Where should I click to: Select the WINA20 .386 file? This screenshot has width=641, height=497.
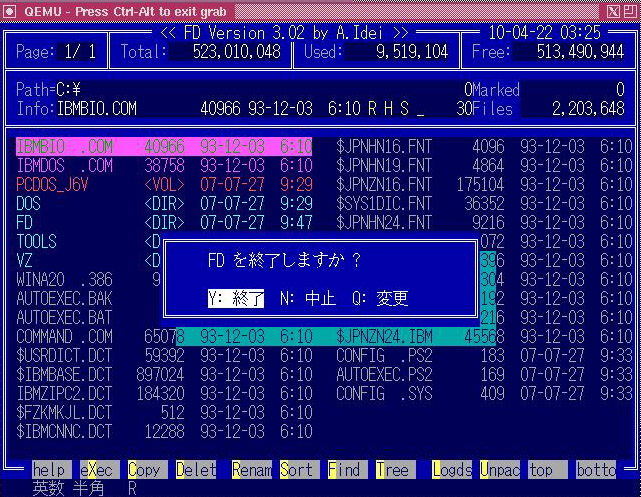point(88,280)
